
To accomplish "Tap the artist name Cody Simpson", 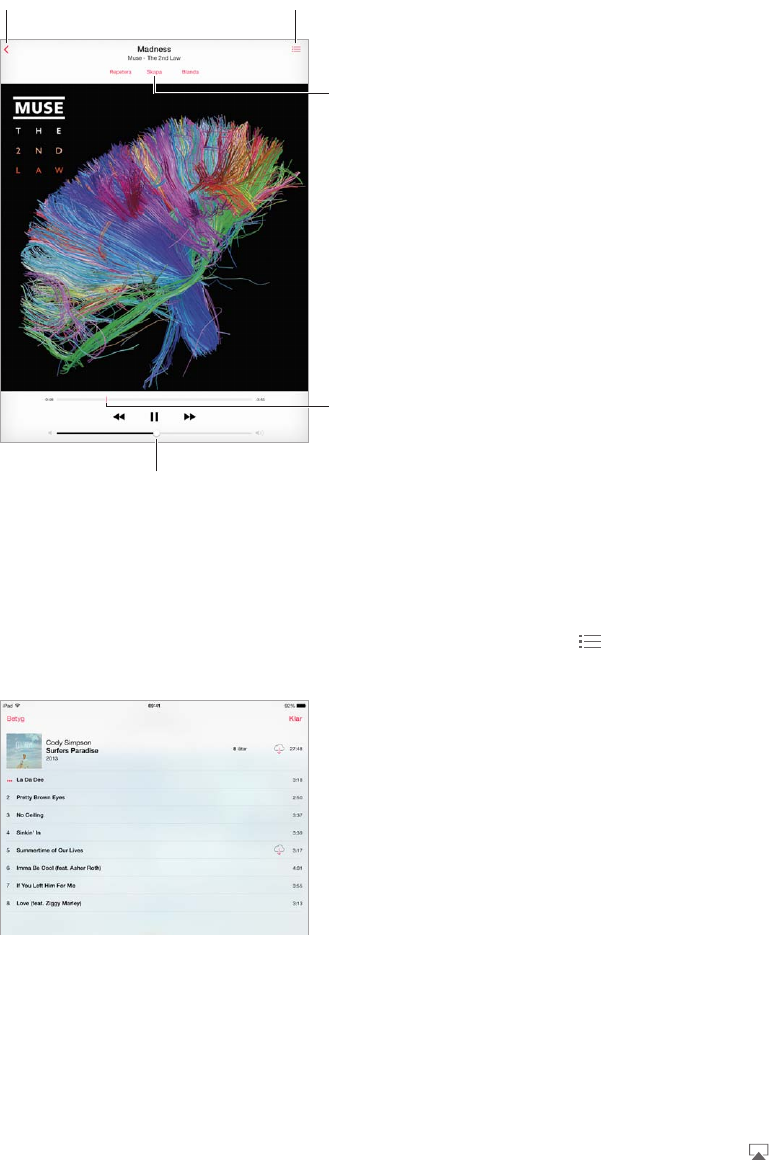I will coord(68,742).
